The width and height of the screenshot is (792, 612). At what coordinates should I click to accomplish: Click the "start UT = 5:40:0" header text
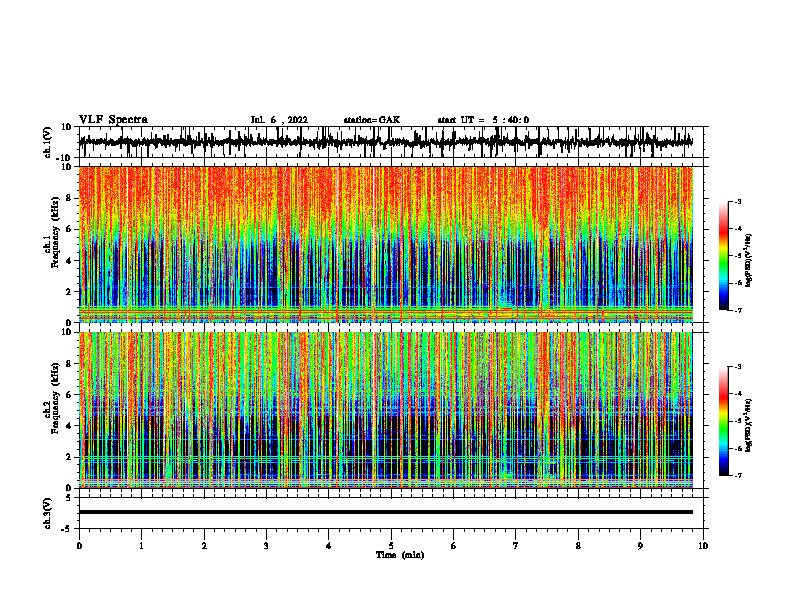coord(483,120)
